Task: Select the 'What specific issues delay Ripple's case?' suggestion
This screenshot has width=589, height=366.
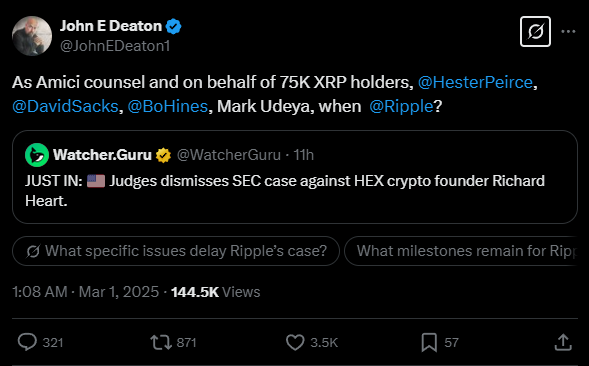Action: tap(176, 251)
